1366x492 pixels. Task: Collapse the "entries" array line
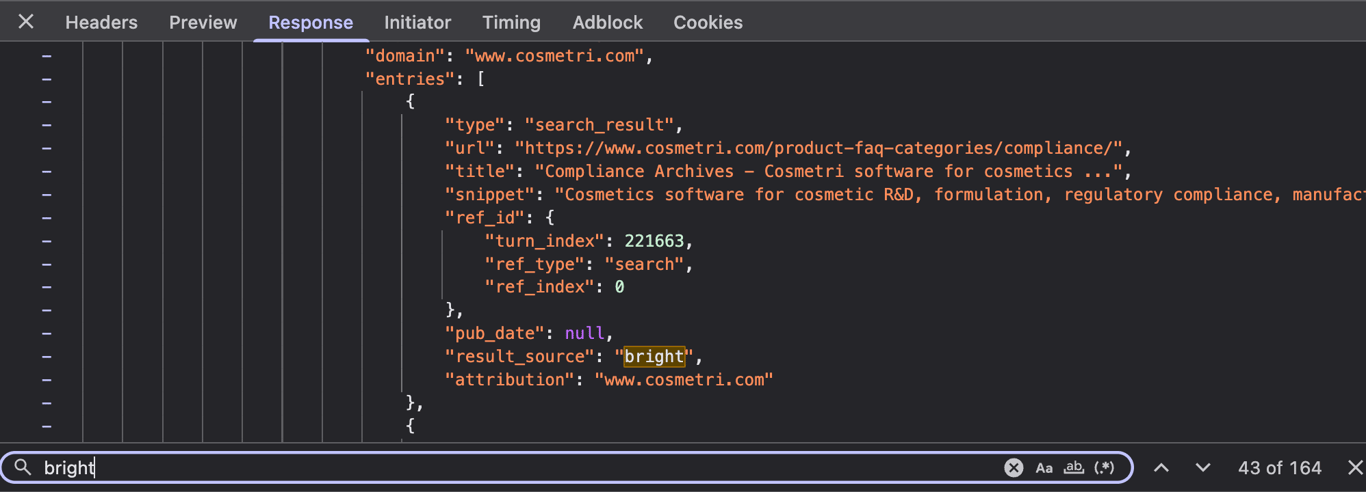tap(46, 79)
